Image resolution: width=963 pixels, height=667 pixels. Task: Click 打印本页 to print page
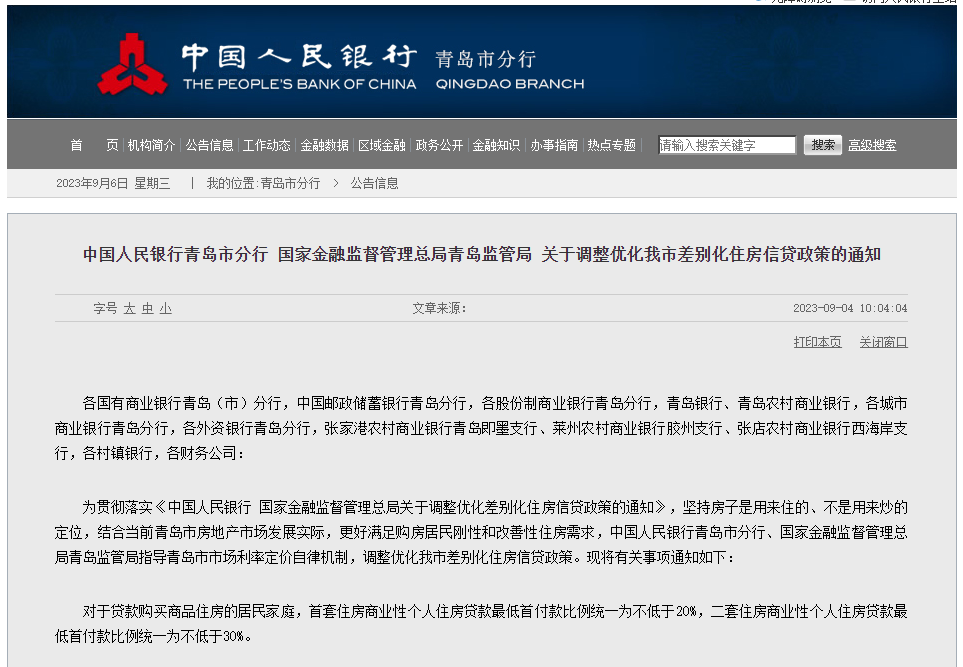(x=817, y=342)
